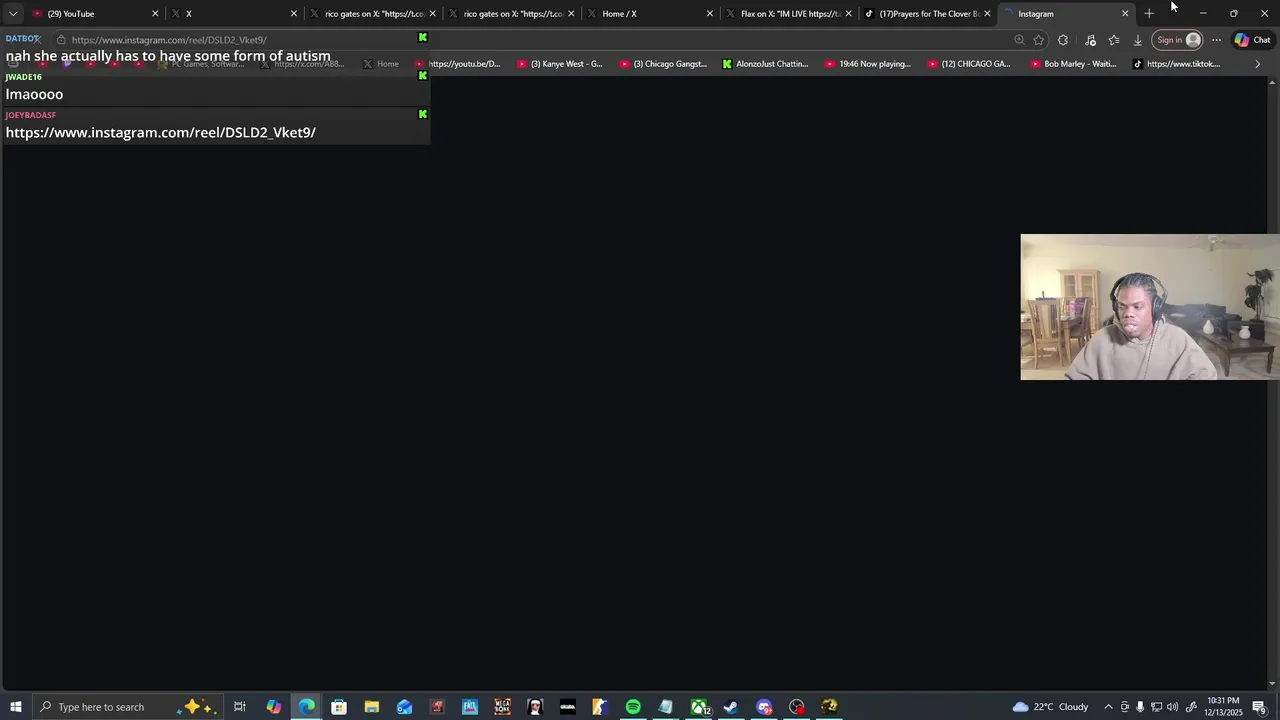
Task: Open the clock showing 10:31 PM
Action: (1224, 707)
